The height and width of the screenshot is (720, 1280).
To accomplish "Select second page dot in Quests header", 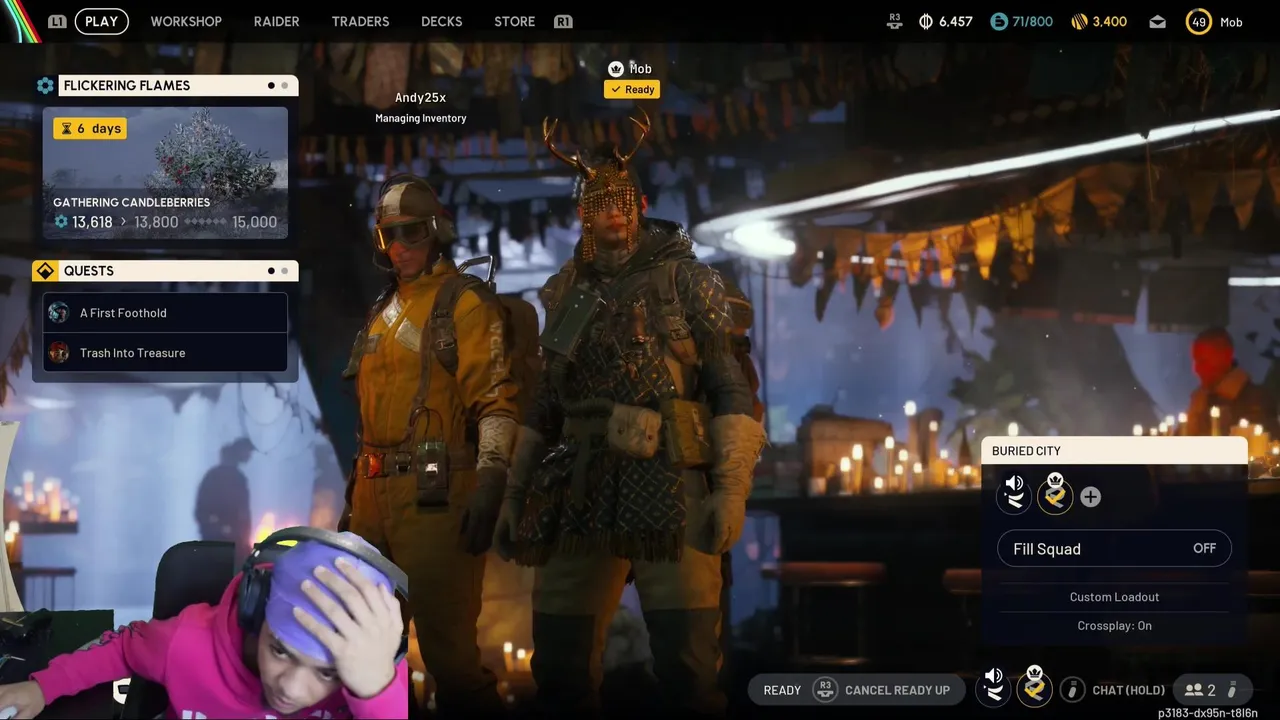I will pos(284,271).
